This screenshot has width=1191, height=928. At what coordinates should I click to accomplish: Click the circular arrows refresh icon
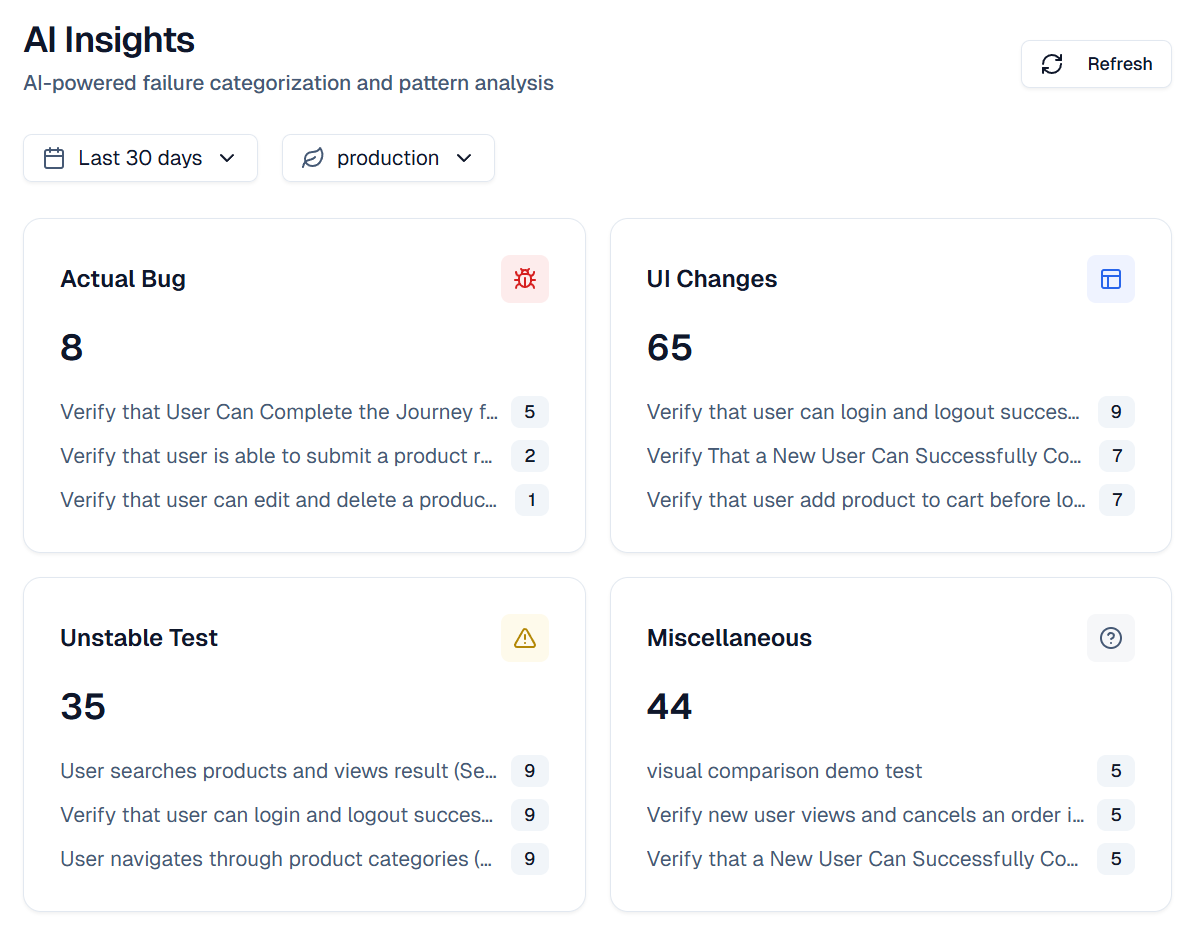coord(1052,64)
